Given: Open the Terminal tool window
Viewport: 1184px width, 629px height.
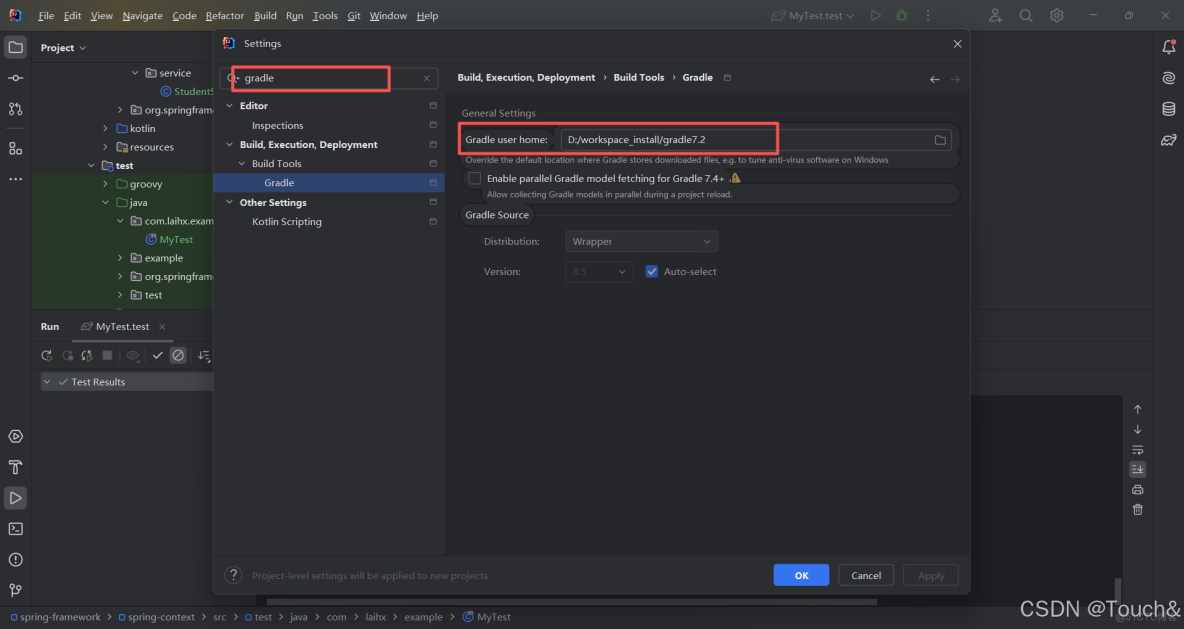Looking at the screenshot, I should [x=15, y=528].
